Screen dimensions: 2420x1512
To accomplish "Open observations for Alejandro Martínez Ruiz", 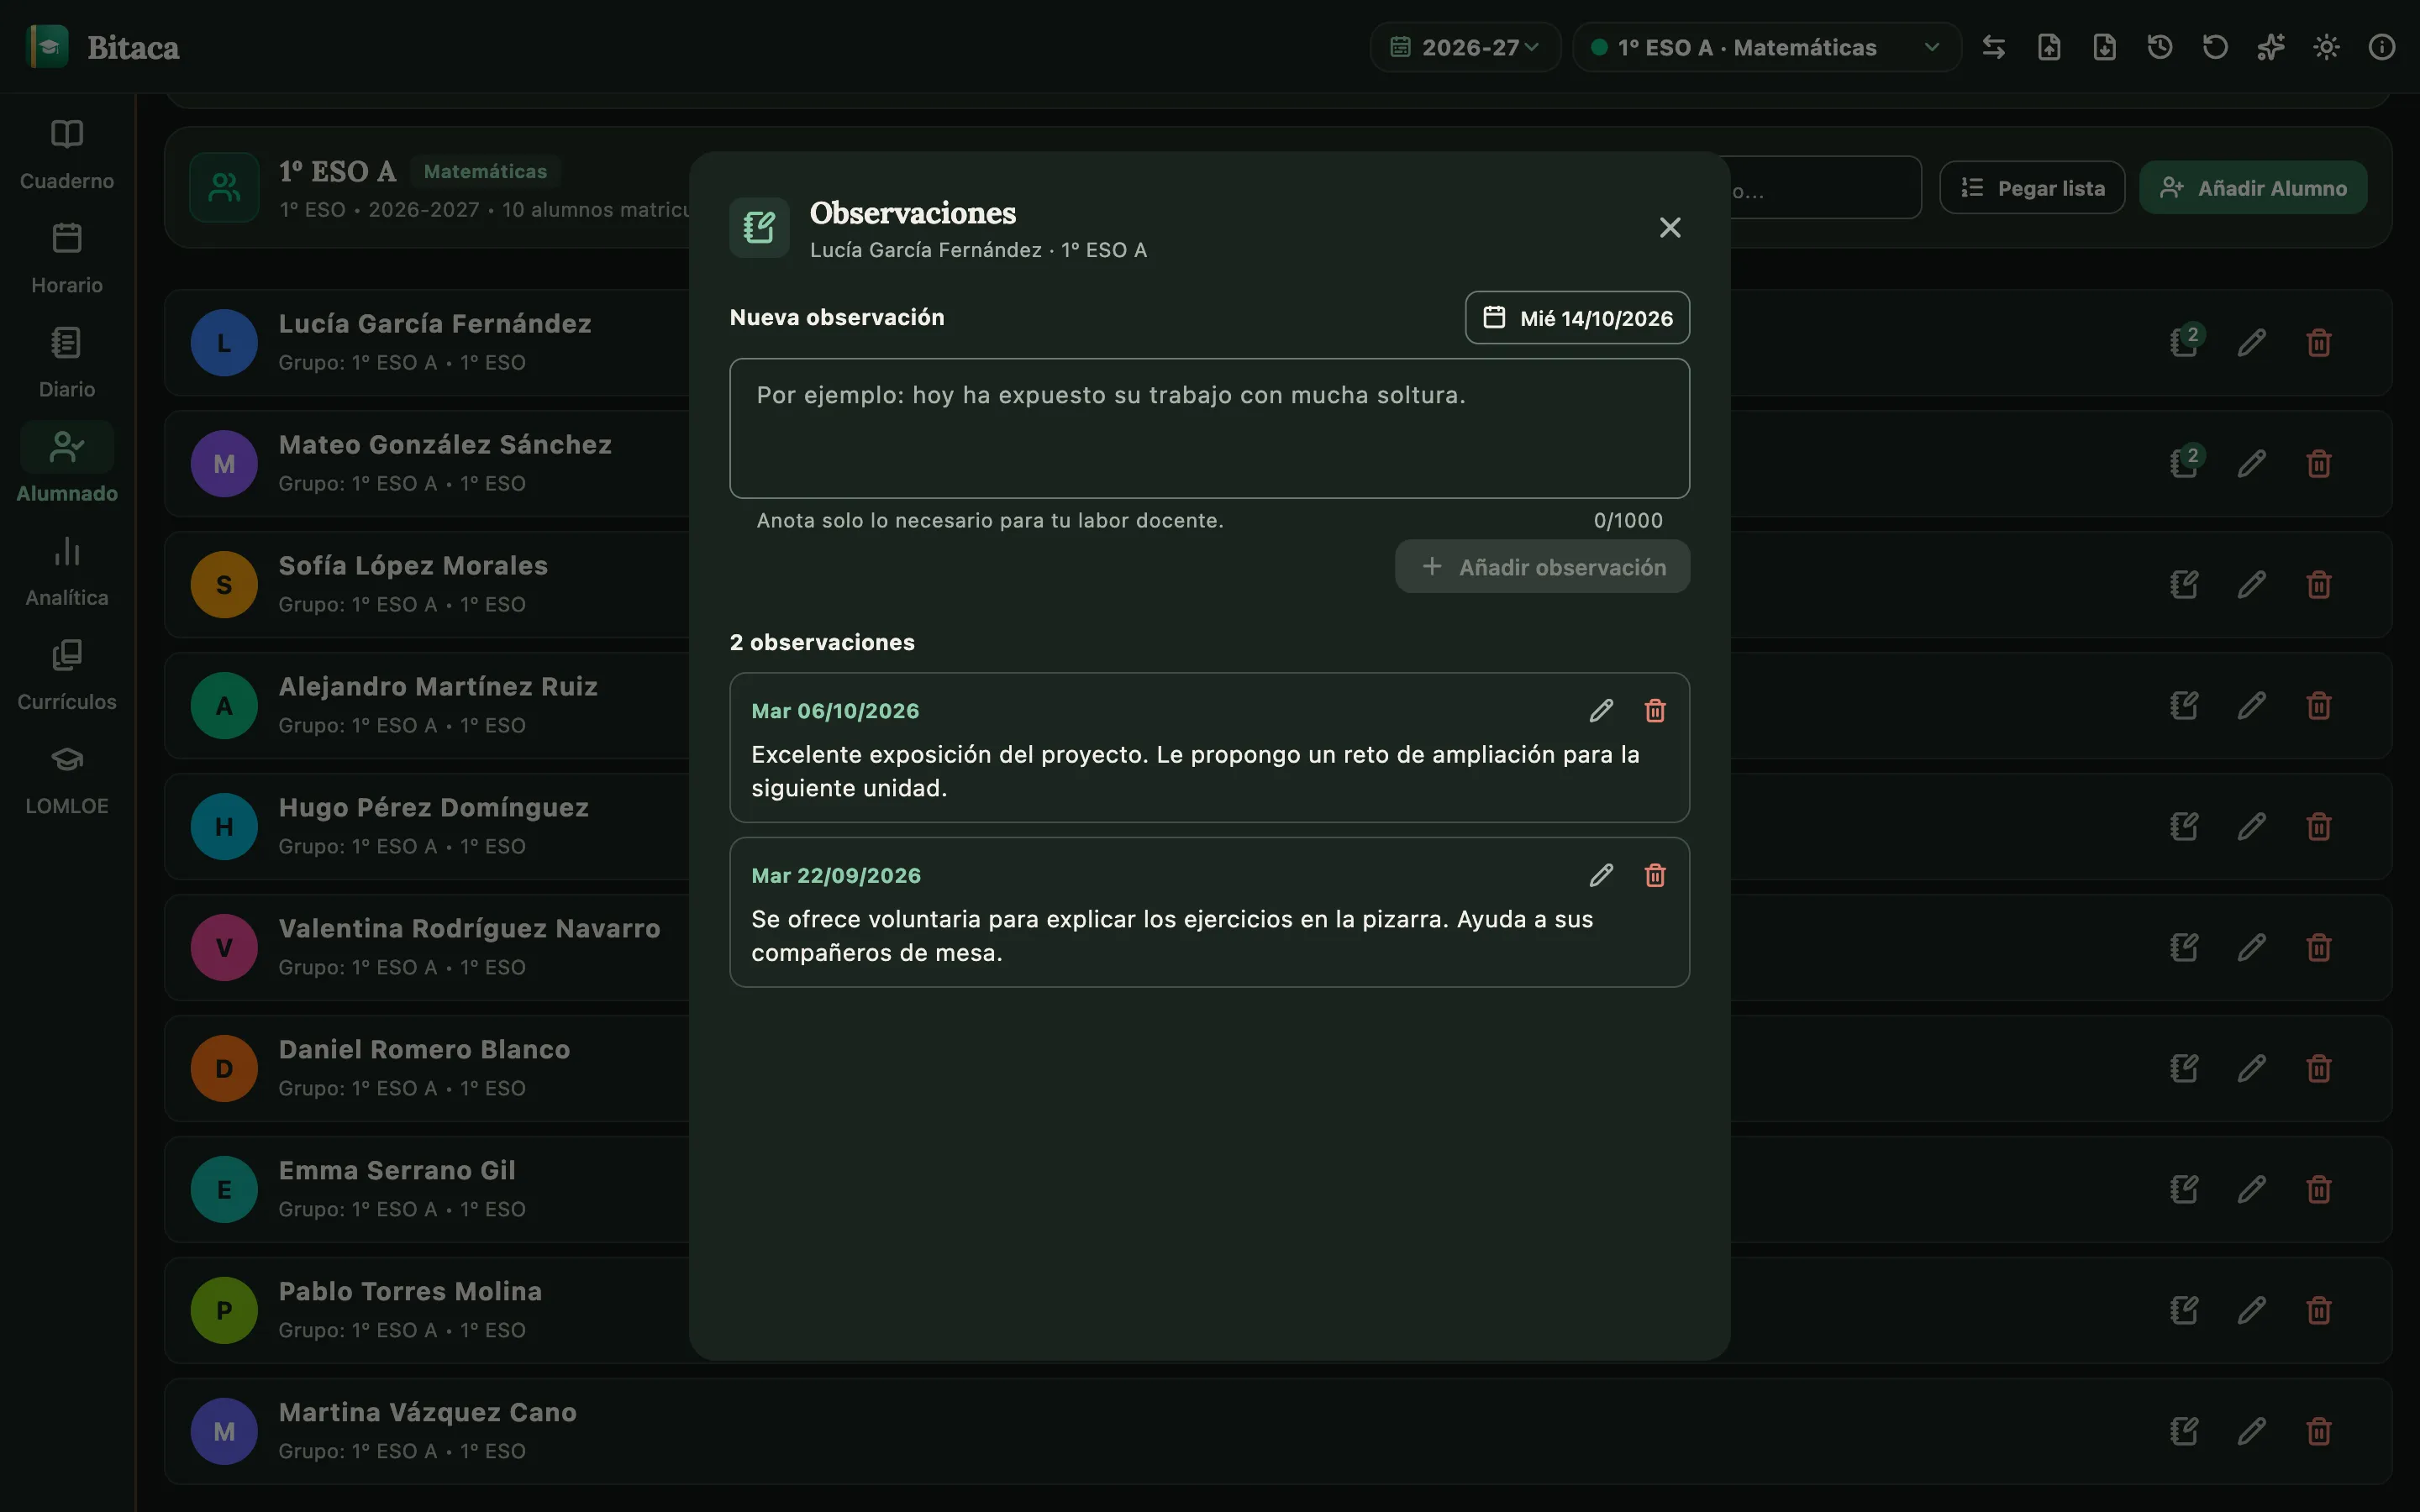I will pos(2185,706).
